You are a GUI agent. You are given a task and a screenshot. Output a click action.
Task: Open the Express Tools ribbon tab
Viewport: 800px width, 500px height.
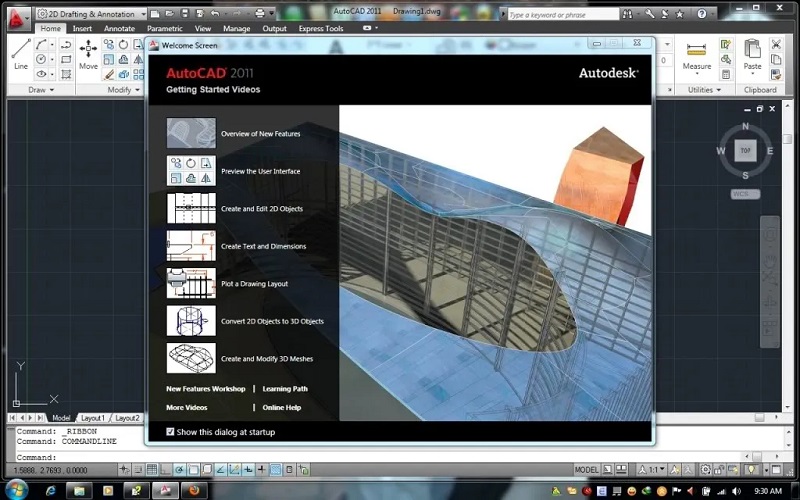point(321,29)
